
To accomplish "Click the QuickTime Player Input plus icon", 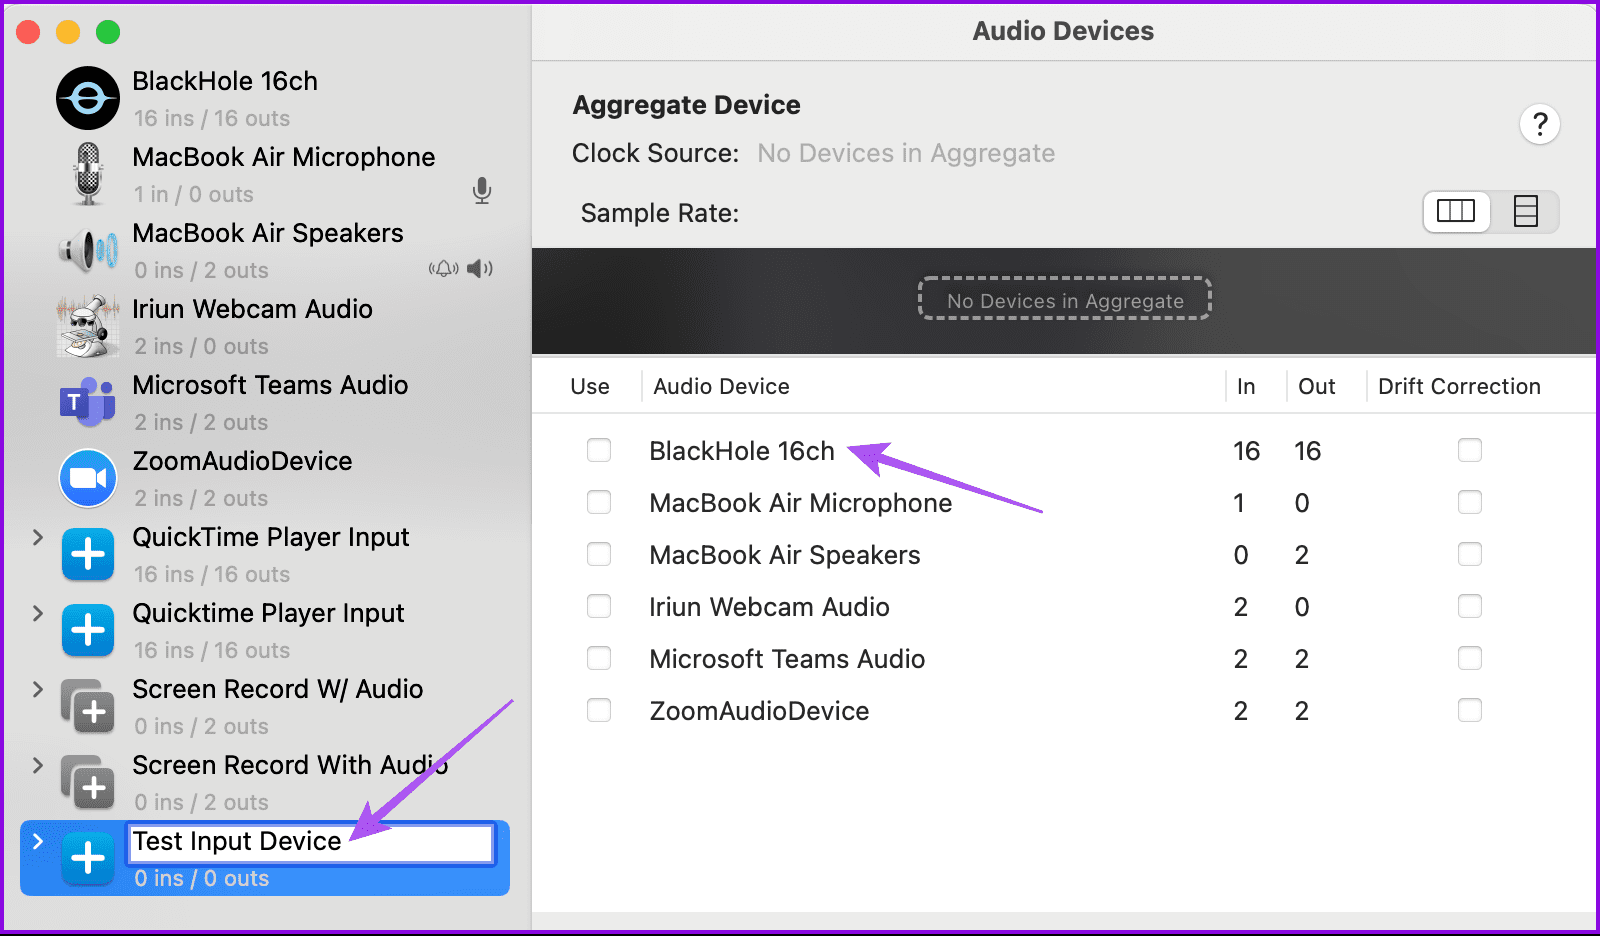I will pos(88,553).
